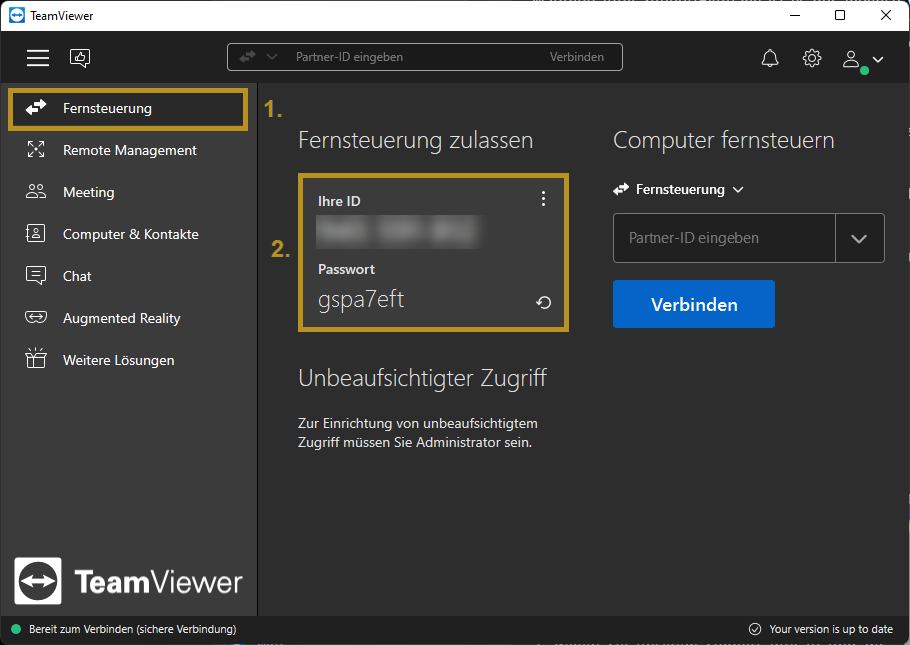Click the feedback thumbs-up icon

[80, 57]
